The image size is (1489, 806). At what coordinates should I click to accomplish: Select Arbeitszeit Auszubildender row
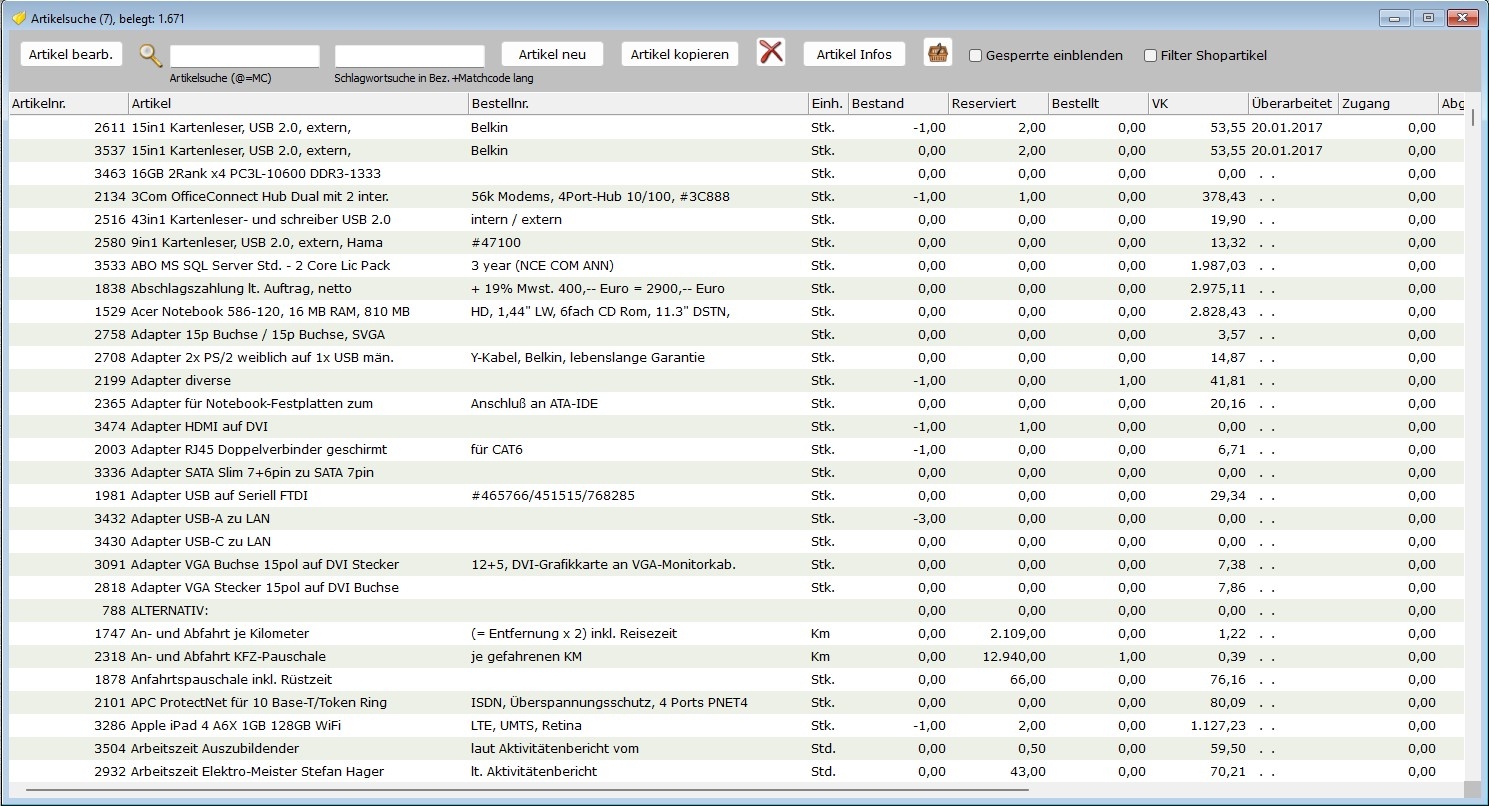coord(737,748)
